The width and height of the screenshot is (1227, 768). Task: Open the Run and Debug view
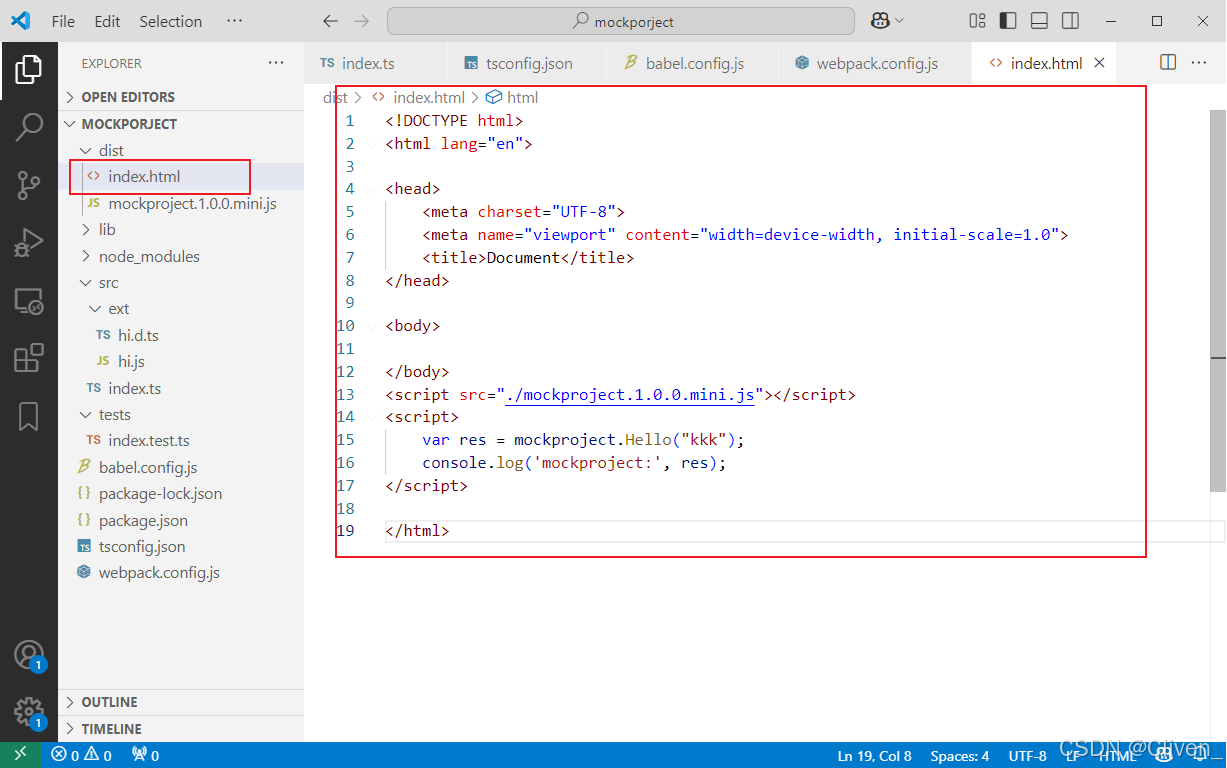pos(29,243)
